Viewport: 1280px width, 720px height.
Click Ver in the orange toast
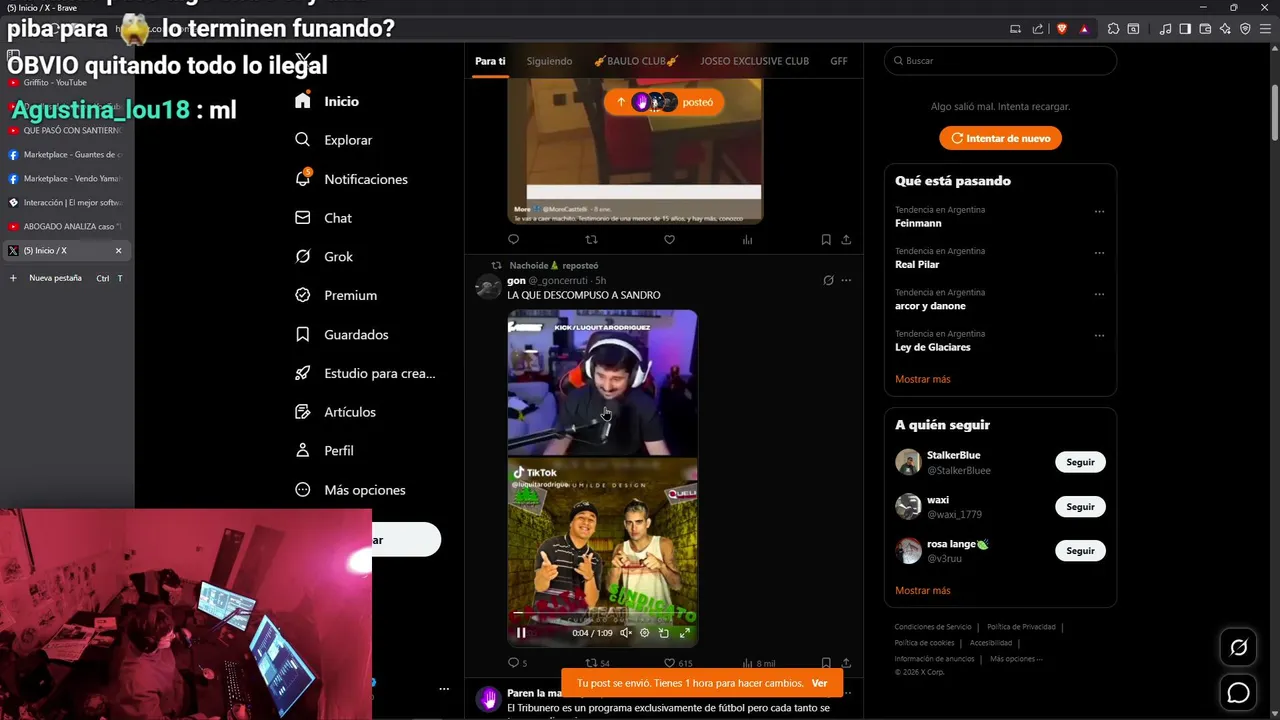point(819,683)
